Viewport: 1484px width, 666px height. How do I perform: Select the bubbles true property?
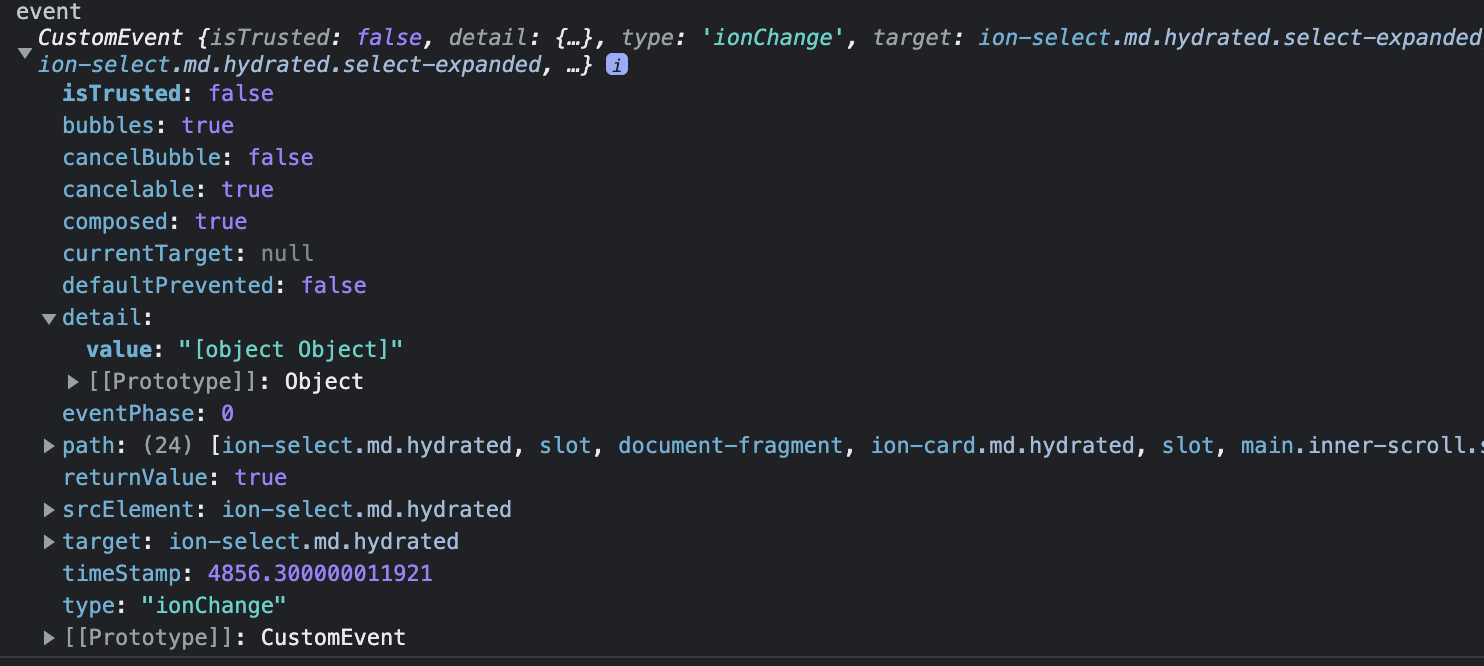(x=148, y=125)
